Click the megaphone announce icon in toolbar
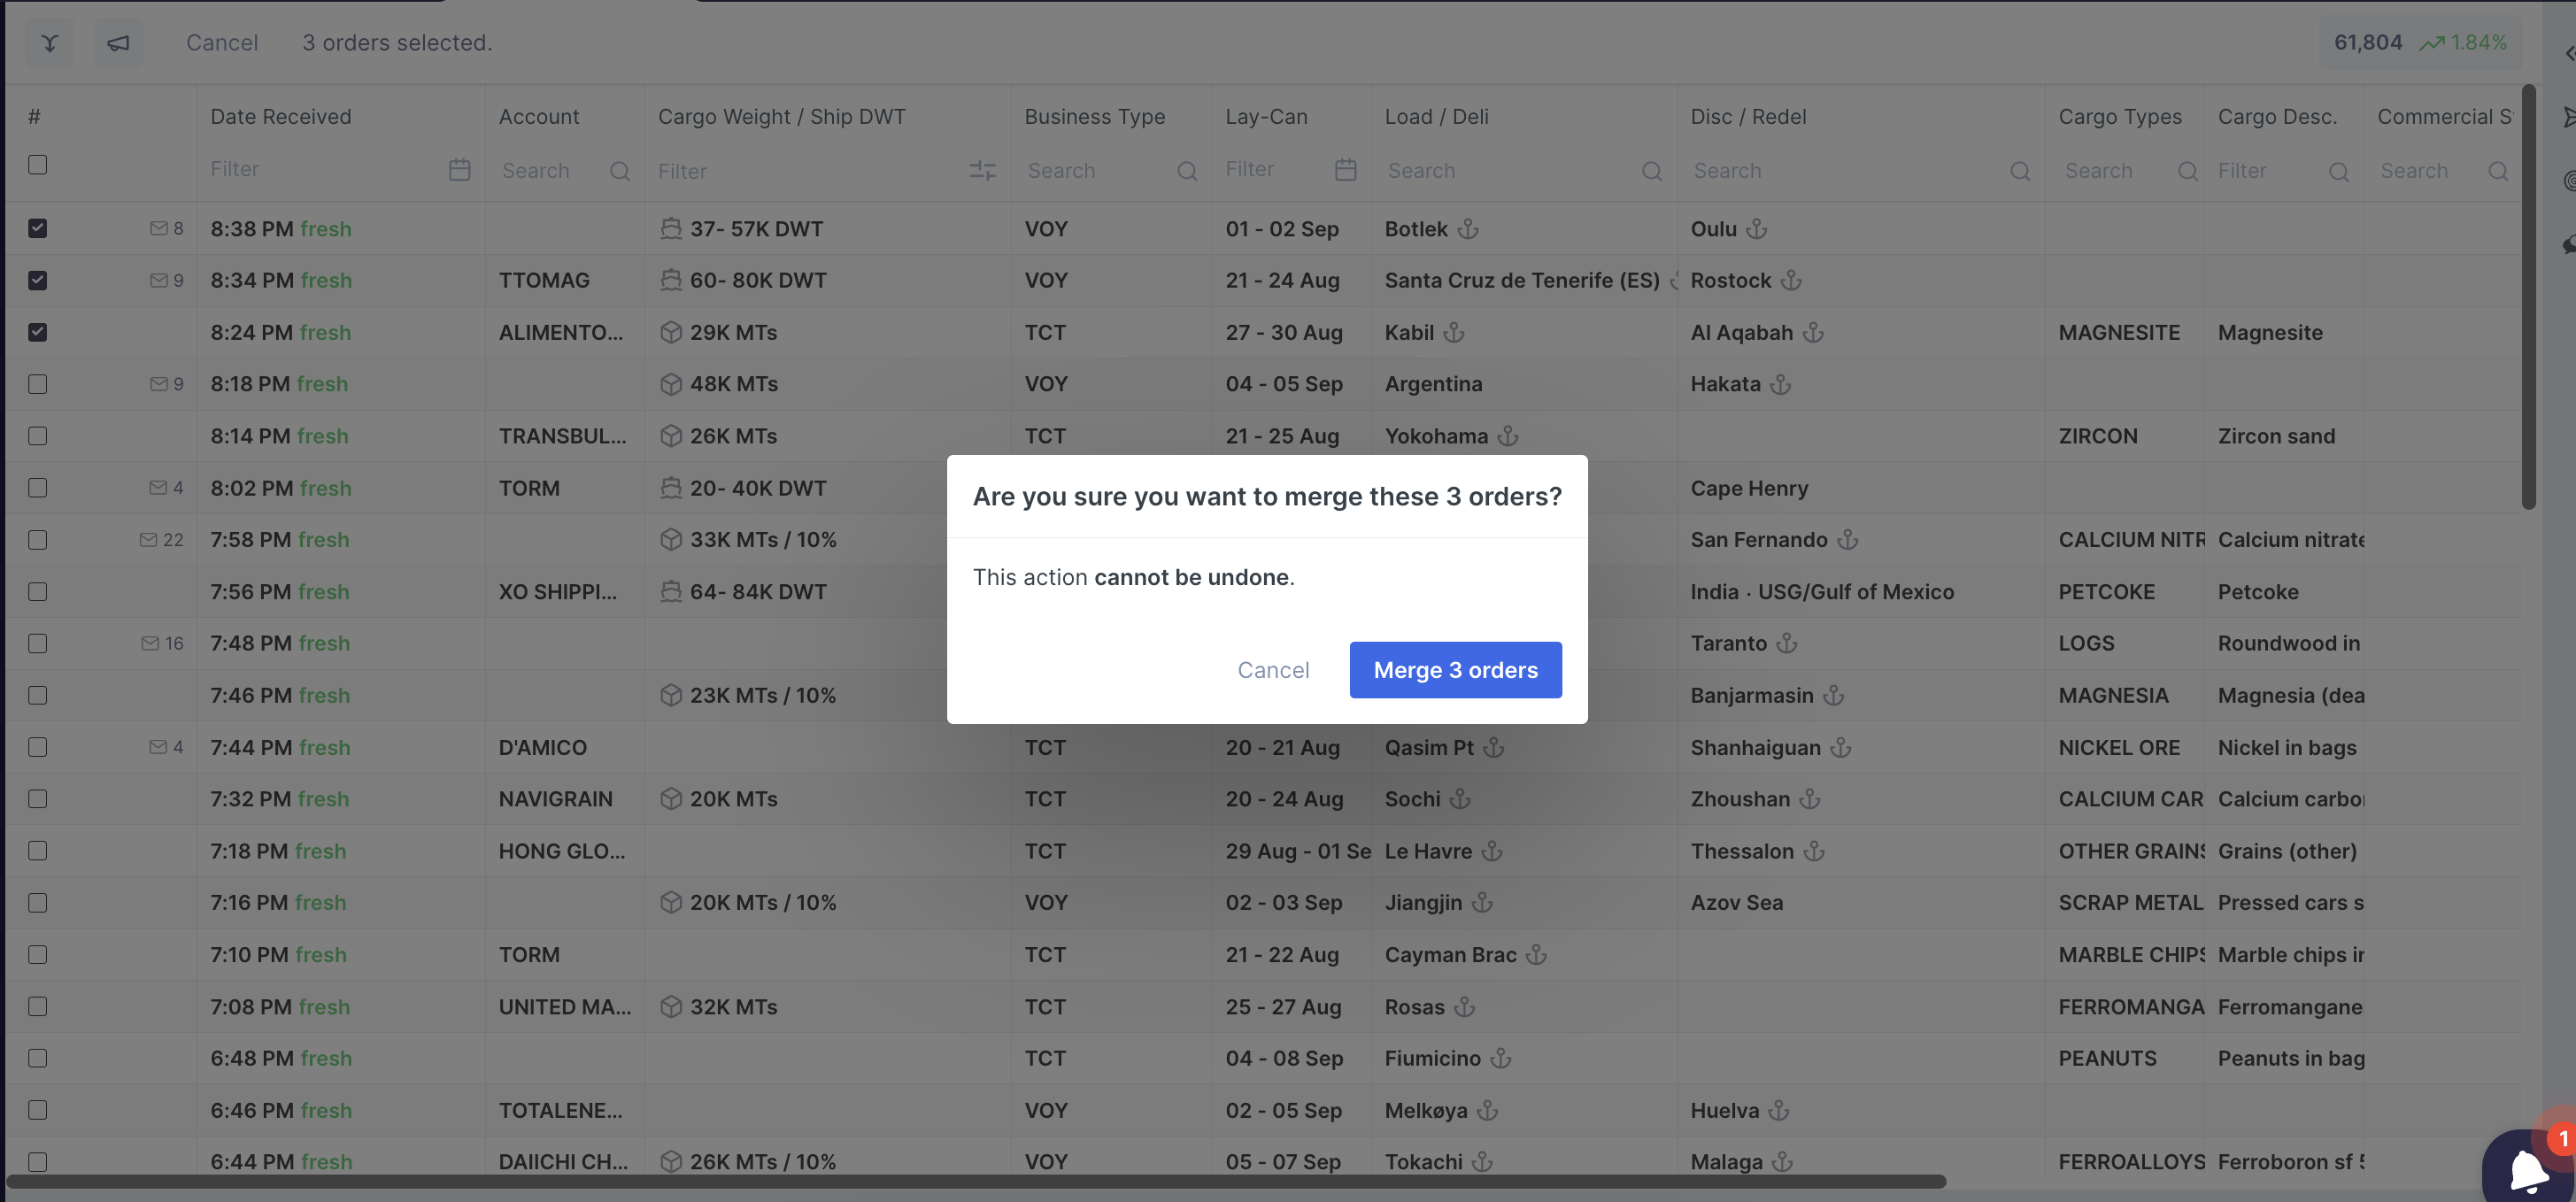This screenshot has width=2576, height=1202. (118, 43)
